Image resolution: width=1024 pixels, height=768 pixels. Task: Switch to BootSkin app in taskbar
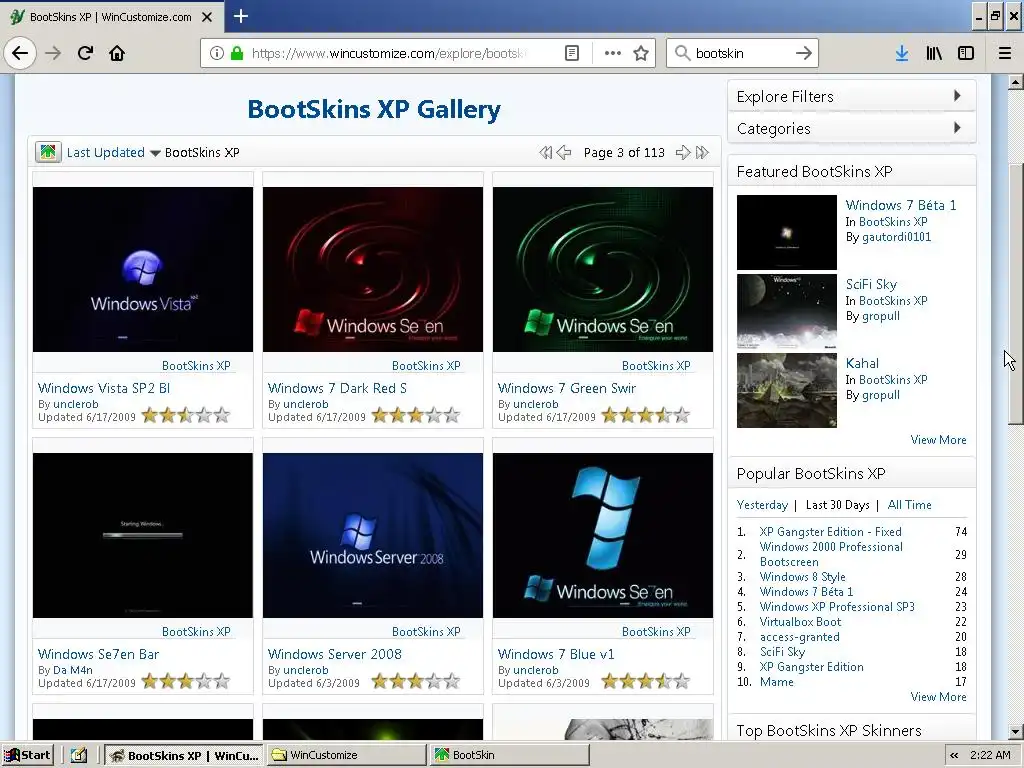tap(509, 755)
